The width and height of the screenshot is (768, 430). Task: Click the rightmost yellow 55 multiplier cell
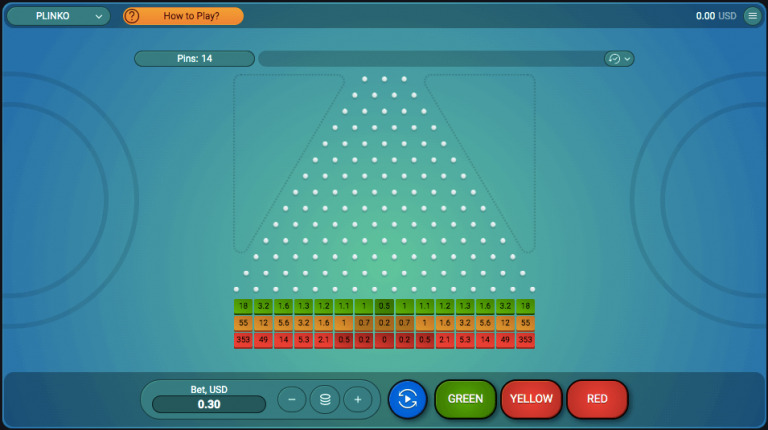coord(525,323)
